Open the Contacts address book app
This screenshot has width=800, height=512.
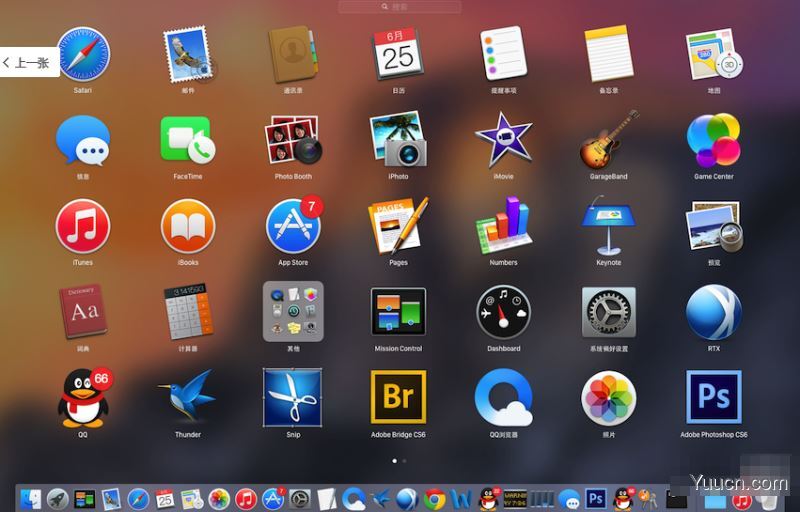click(293, 54)
